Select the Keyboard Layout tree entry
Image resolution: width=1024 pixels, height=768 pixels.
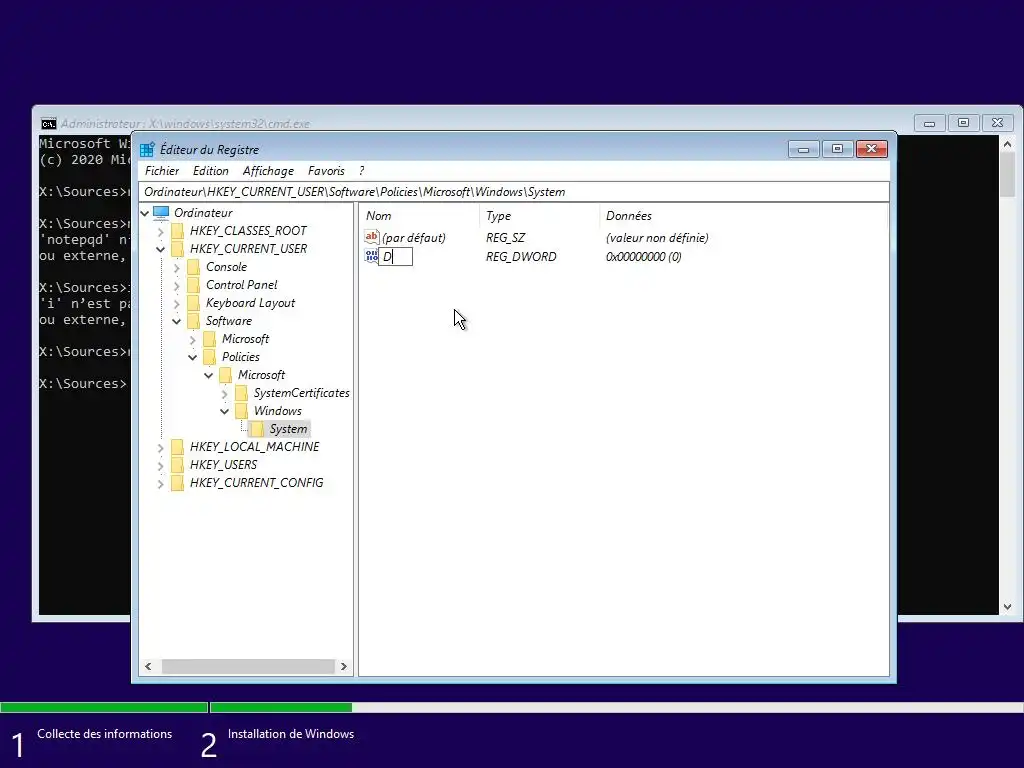[x=250, y=303]
